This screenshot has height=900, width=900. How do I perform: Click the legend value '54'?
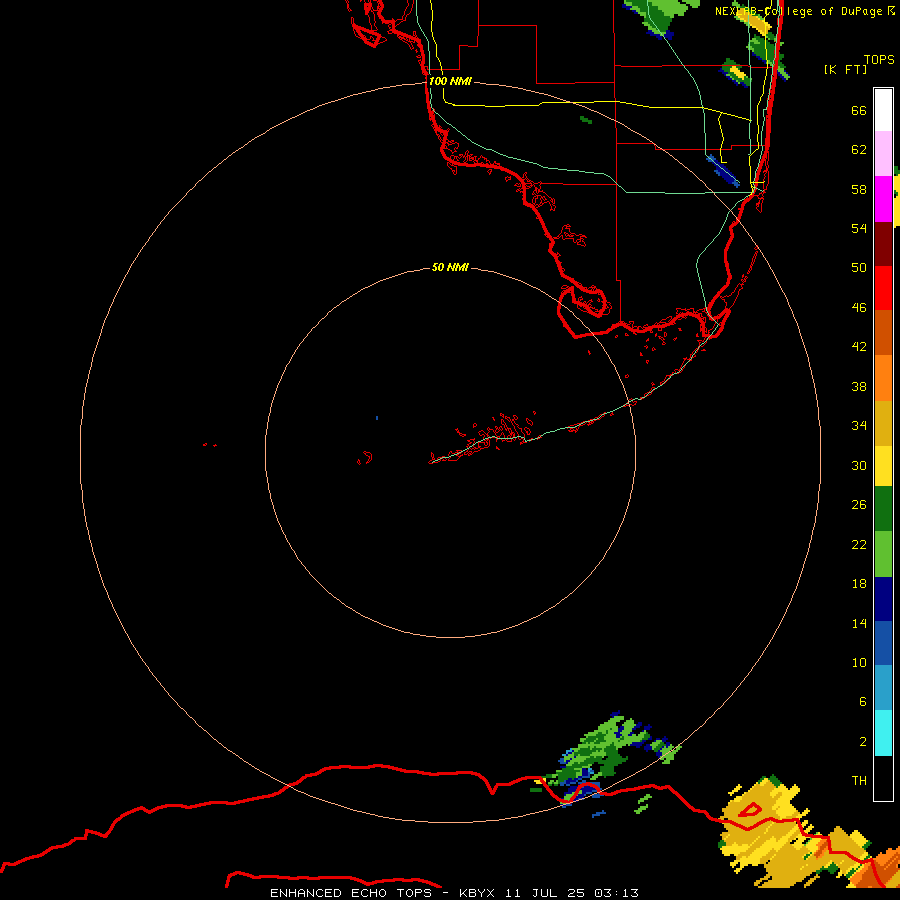859,228
